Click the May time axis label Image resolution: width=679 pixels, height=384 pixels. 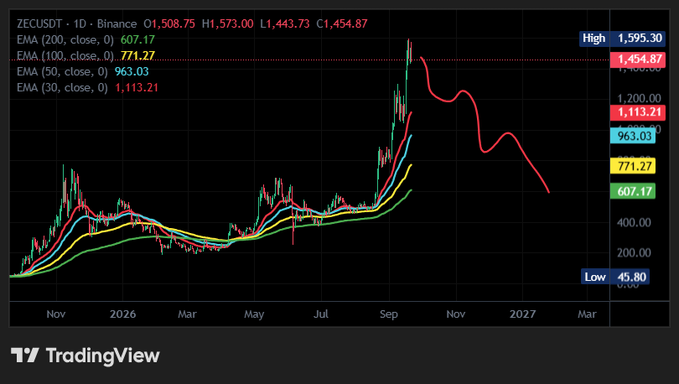[254, 314]
